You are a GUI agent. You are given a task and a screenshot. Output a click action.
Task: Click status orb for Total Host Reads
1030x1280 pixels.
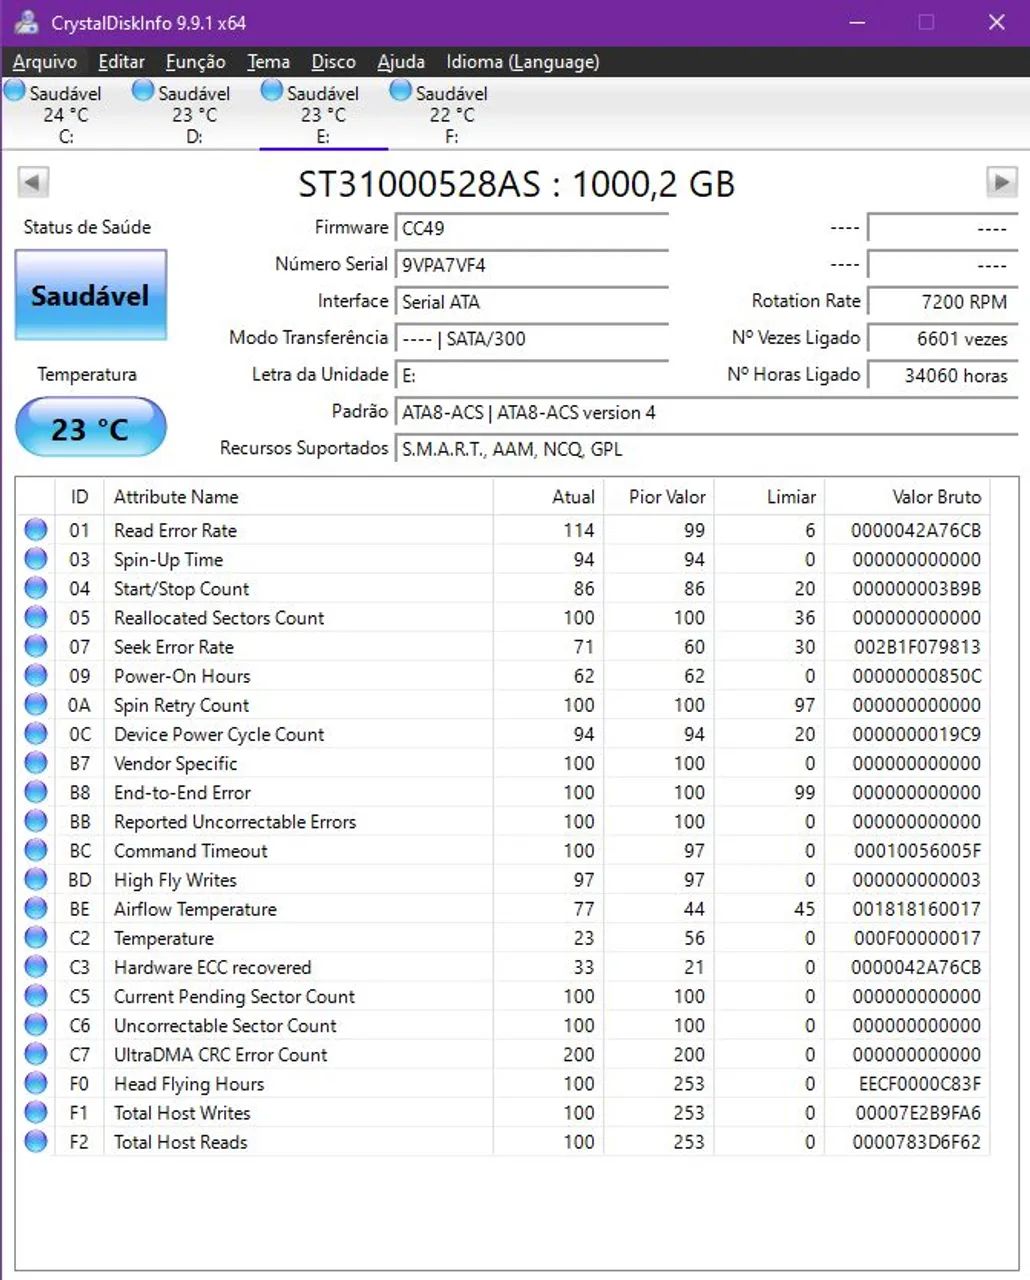pyautogui.click(x=36, y=1141)
